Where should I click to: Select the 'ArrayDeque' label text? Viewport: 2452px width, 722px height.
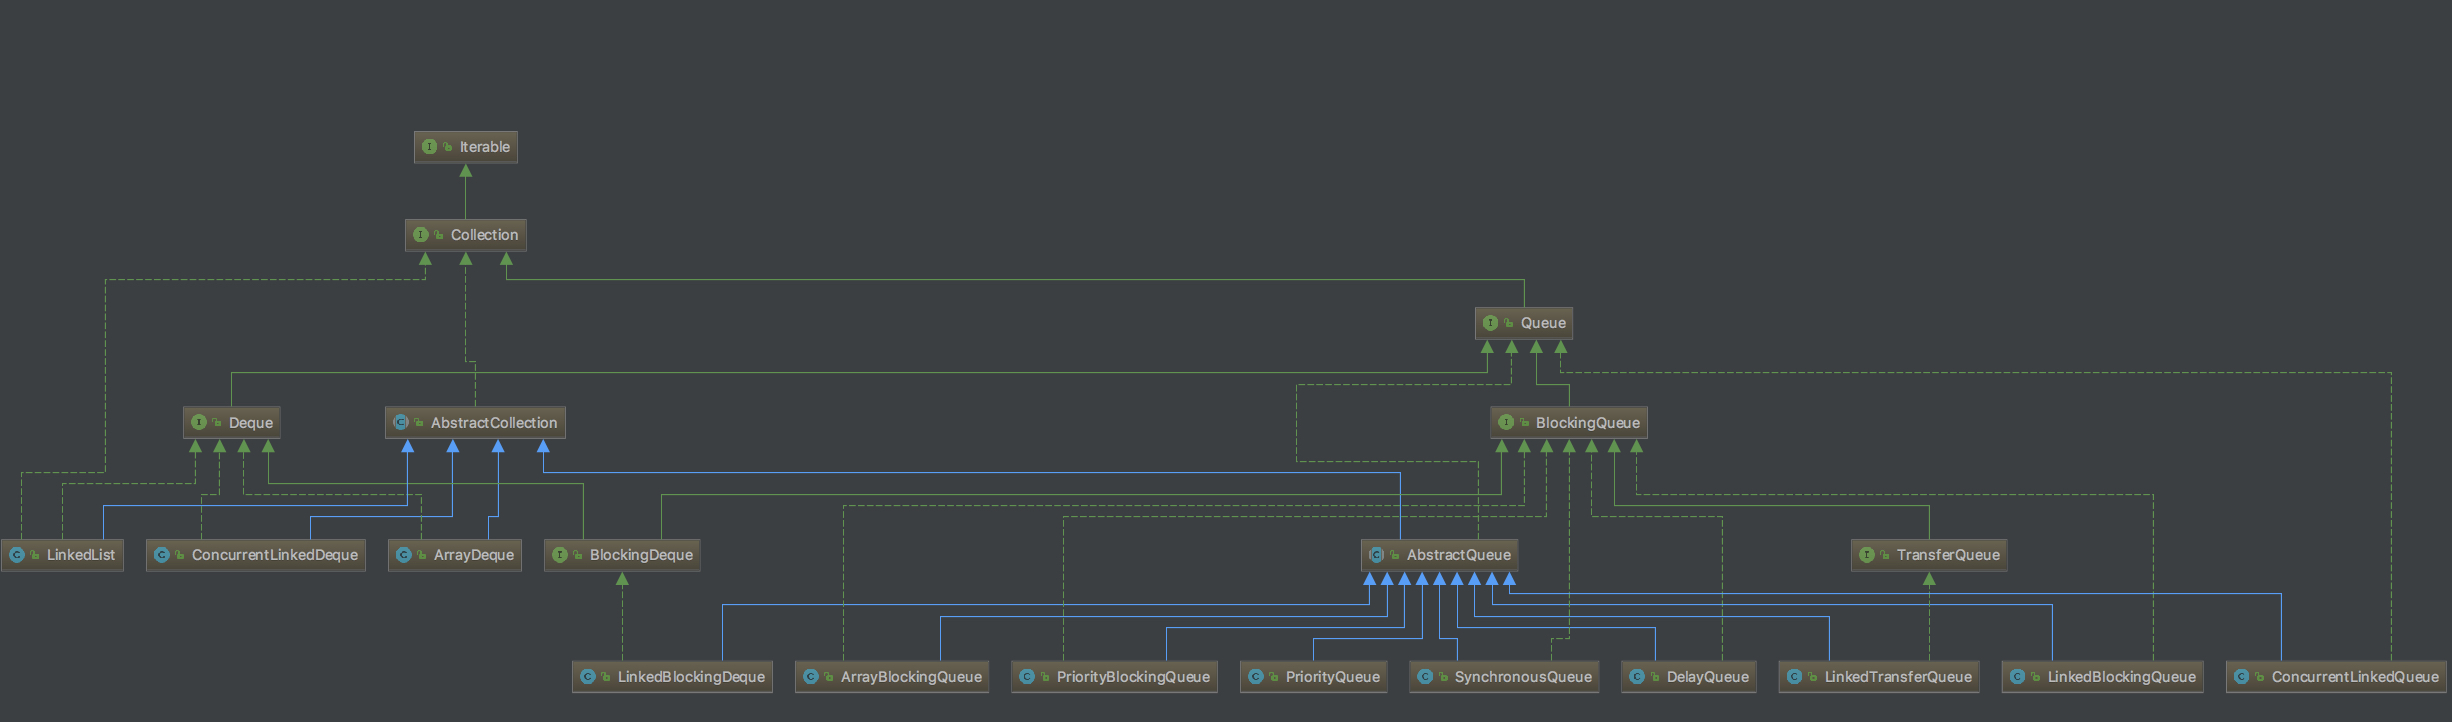(x=474, y=555)
